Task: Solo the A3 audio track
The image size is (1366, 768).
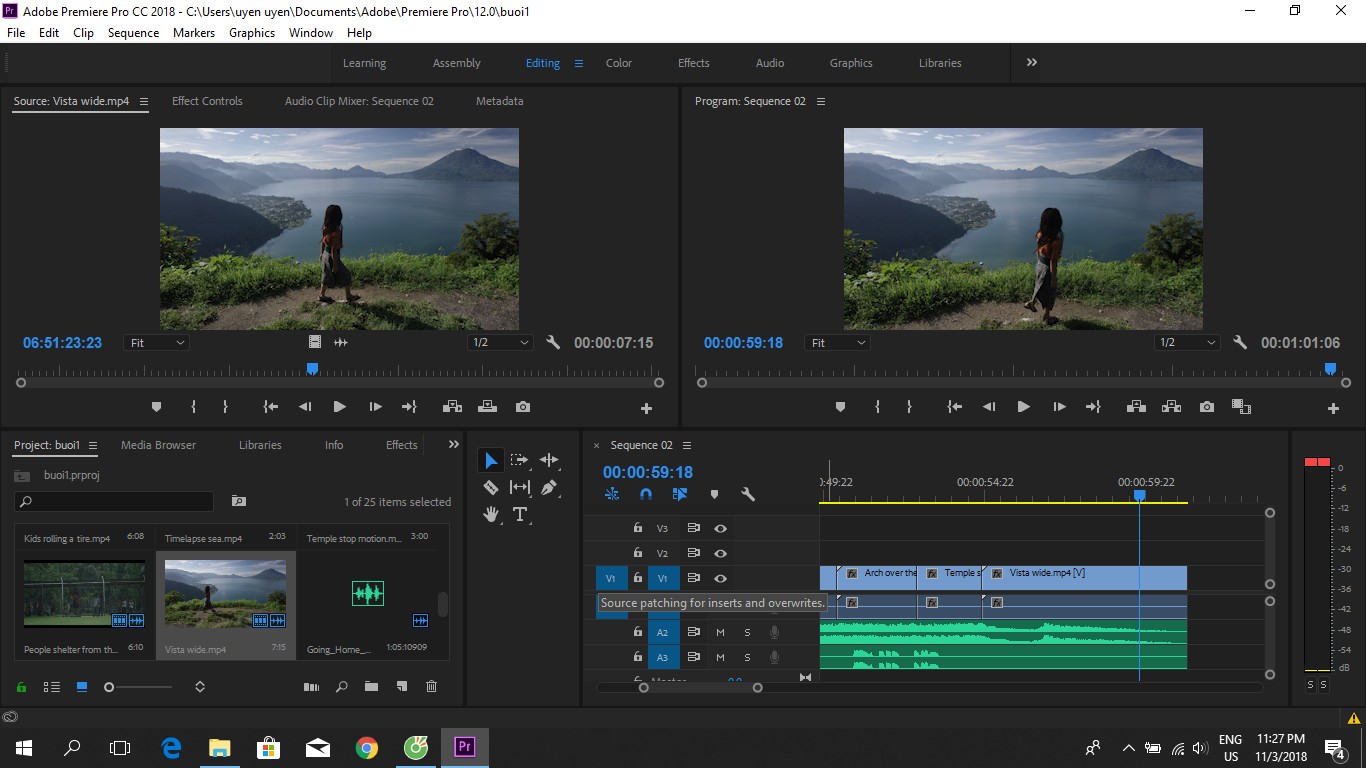Action: pos(747,657)
